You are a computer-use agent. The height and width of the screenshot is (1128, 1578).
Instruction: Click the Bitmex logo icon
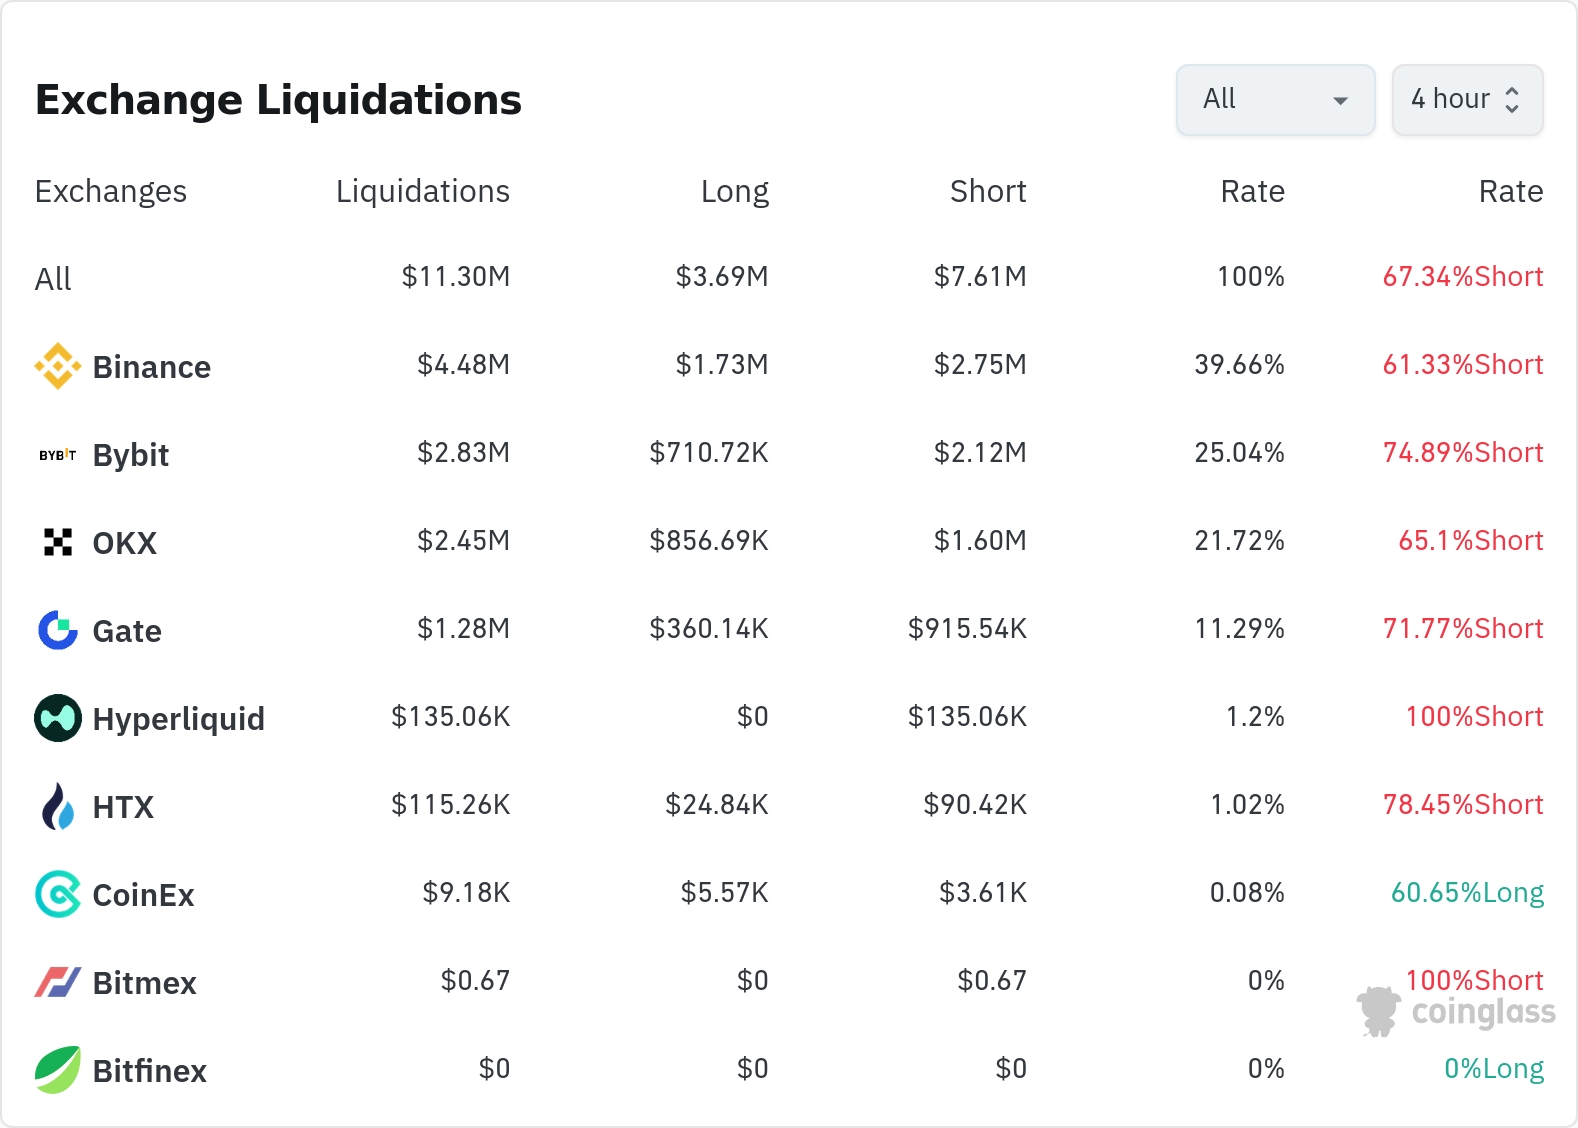point(58,982)
